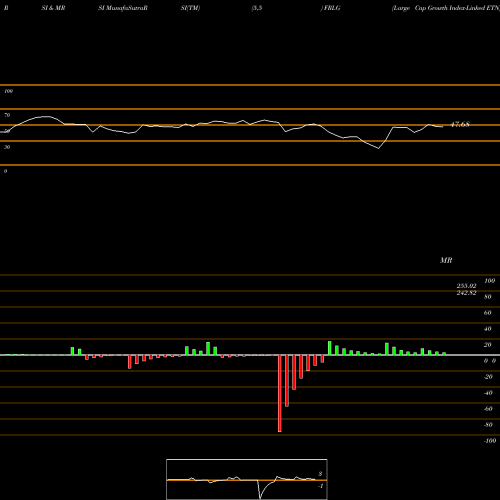Click the -40 label on MR axis
Viewport: 500px width, 500px height.
pyautogui.click(x=488, y=393)
